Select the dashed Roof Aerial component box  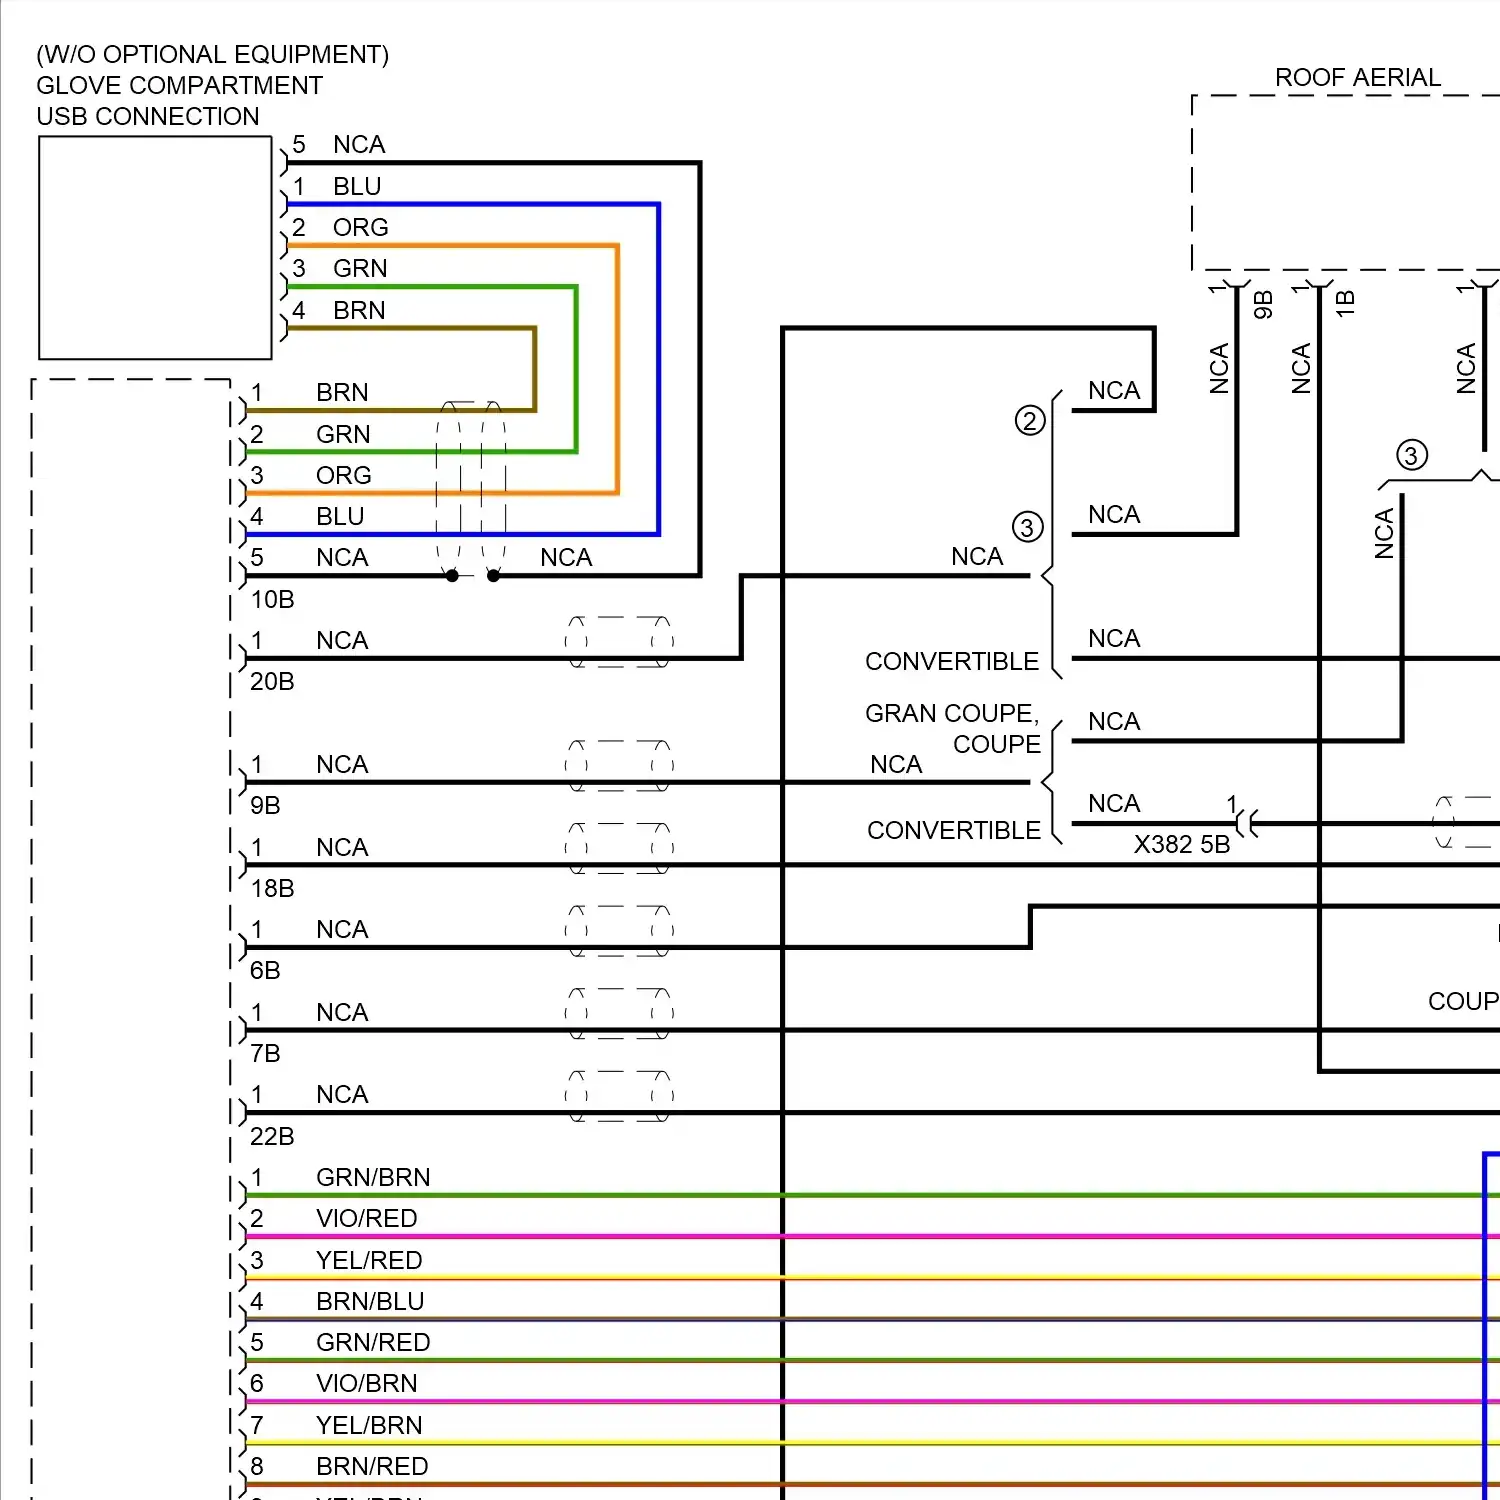tap(1346, 183)
